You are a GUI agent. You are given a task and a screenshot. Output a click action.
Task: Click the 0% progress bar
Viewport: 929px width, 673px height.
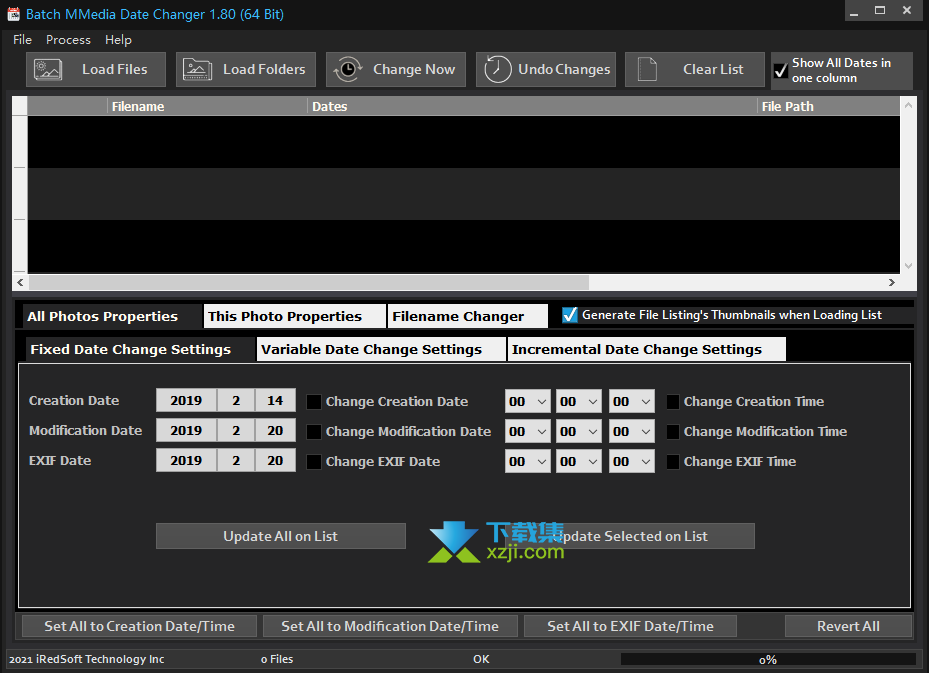click(x=768, y=659)
